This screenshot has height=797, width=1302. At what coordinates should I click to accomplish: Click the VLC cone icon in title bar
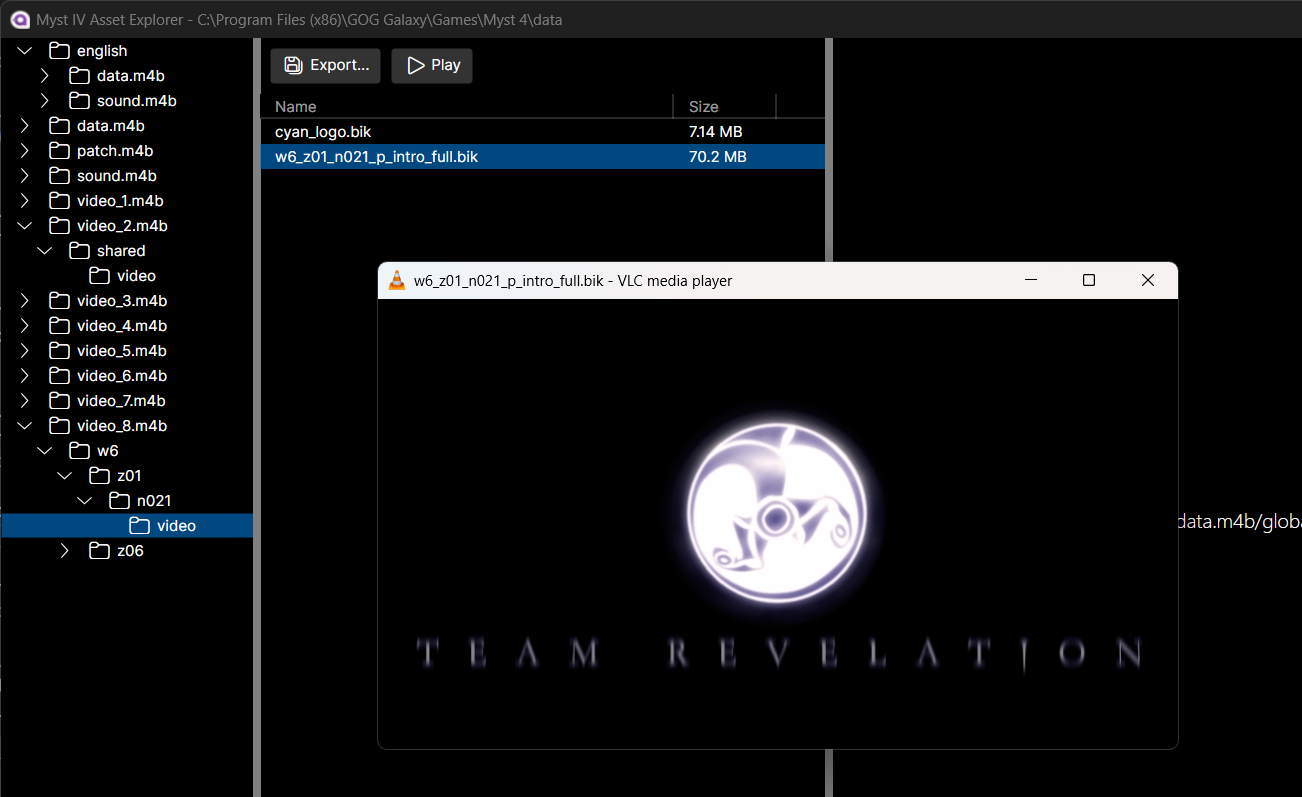[397, 281]
